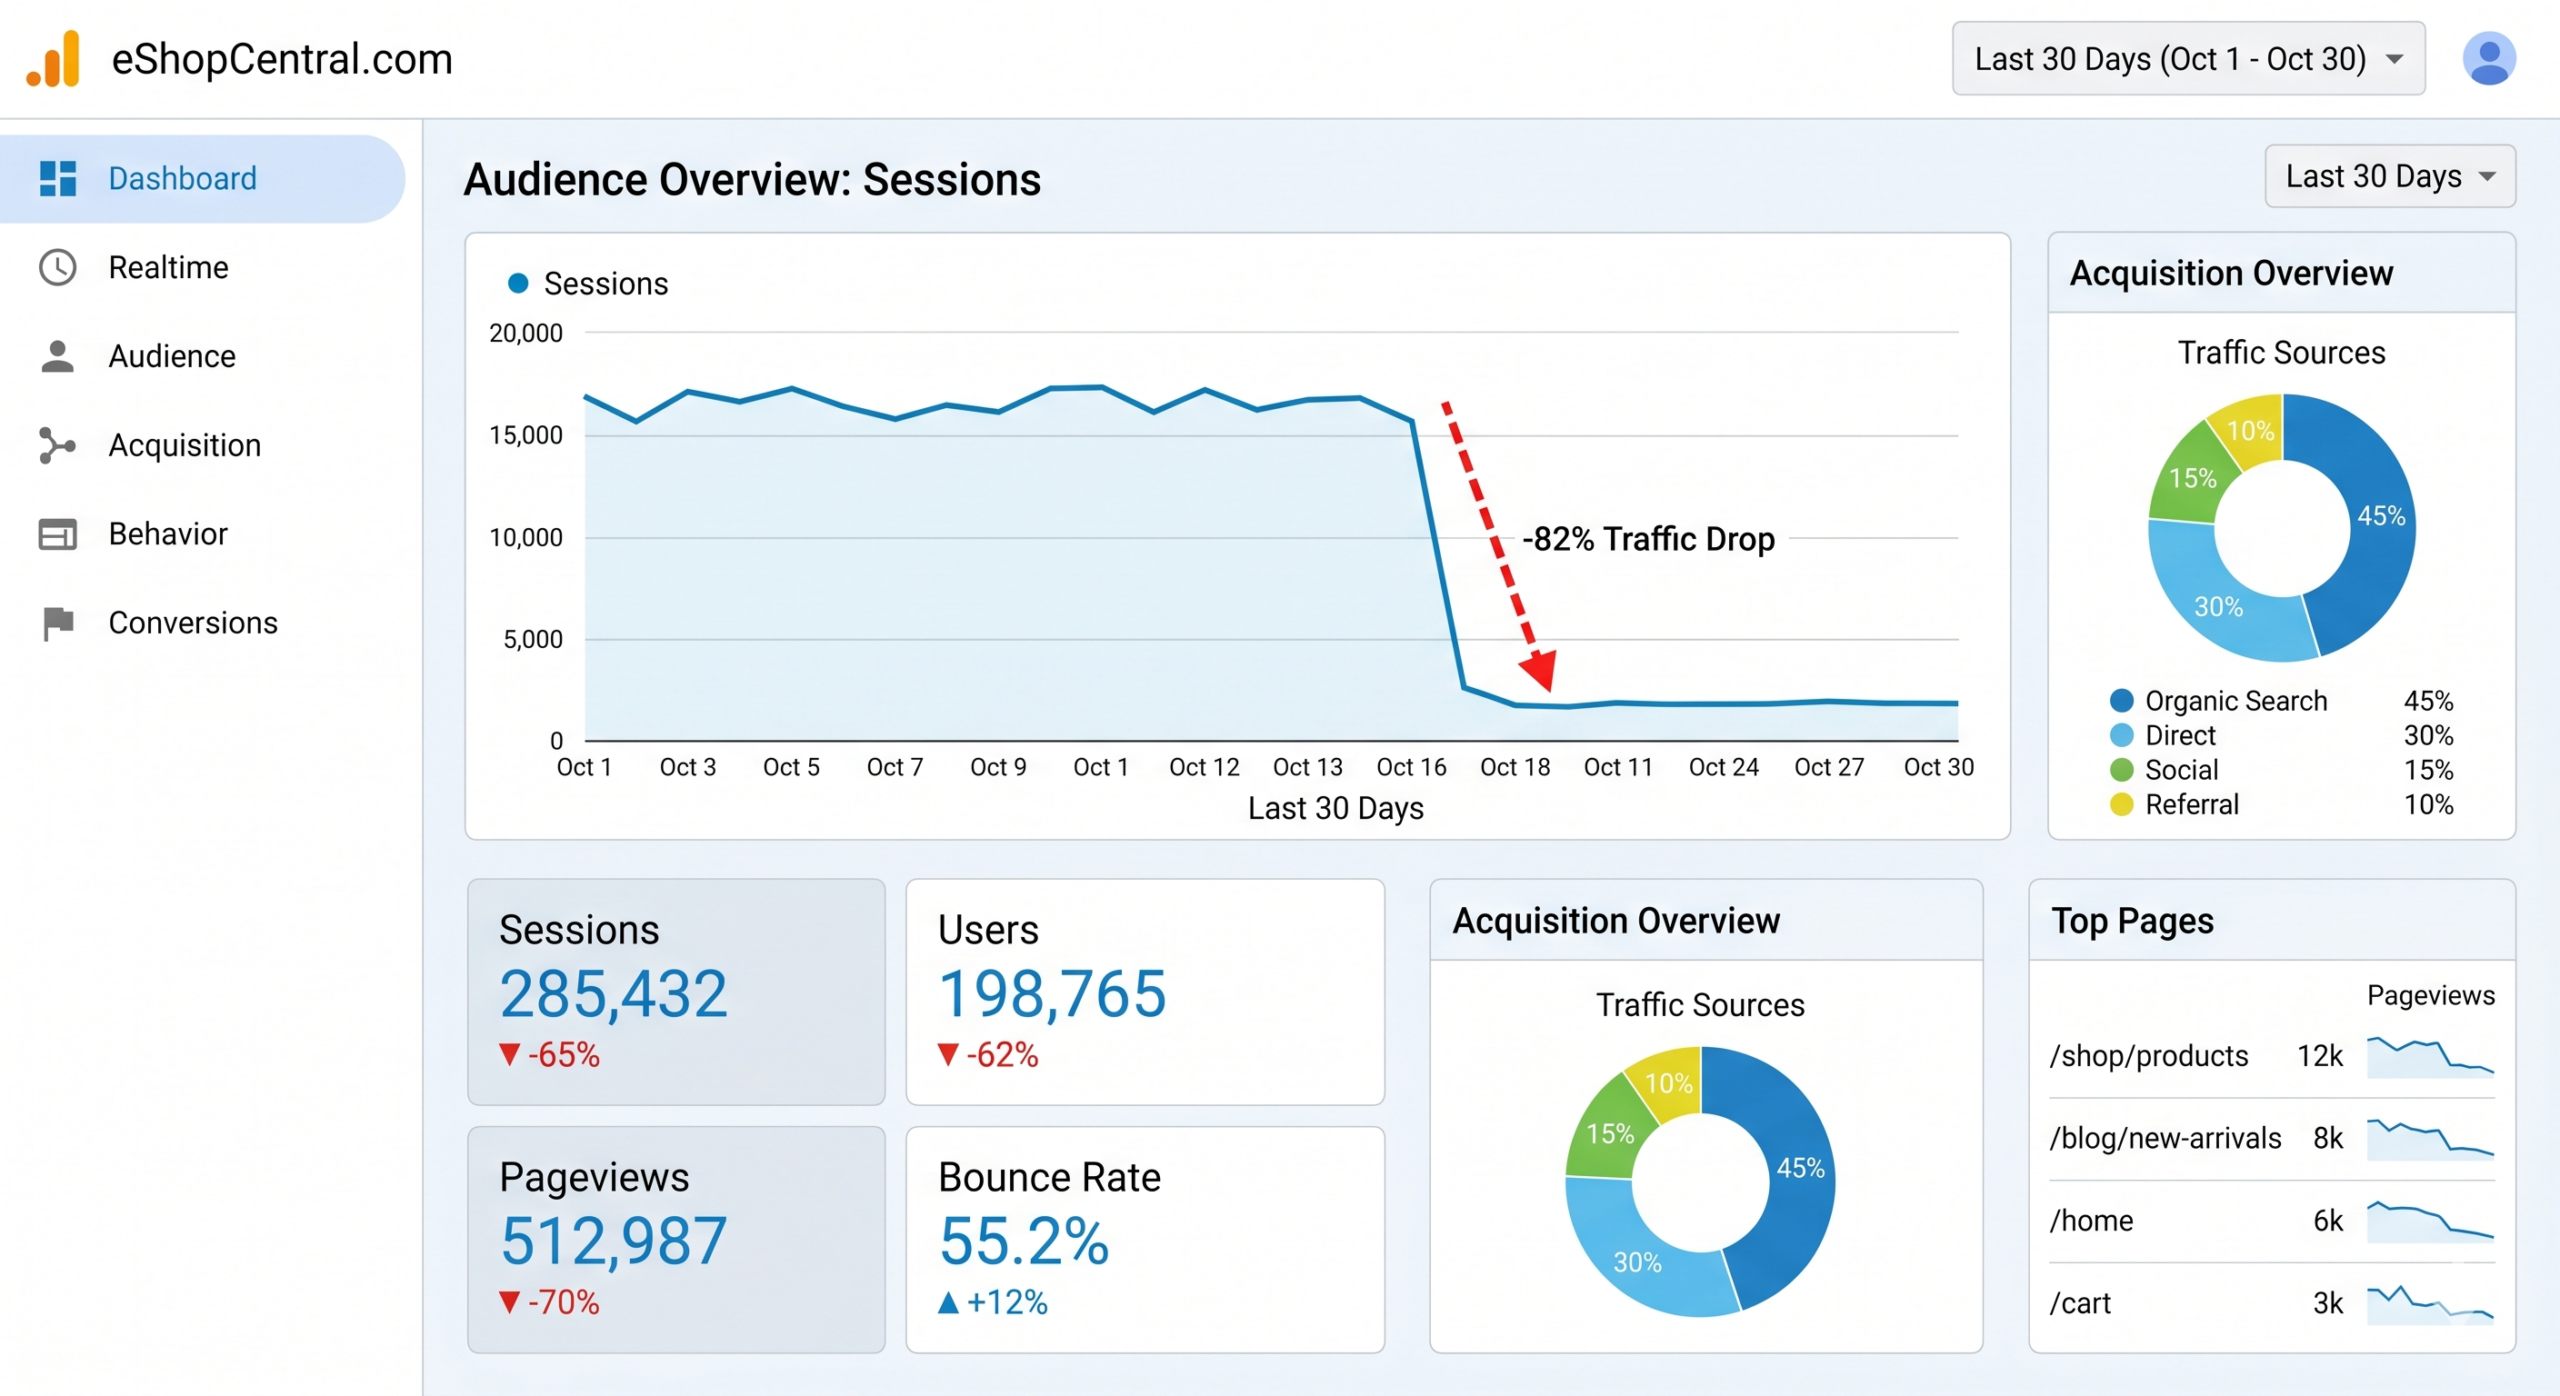Toggle the Sessions series legend dot
Image resolution: width=2560 pixels, height=1396 pixels.
(518, 284)
